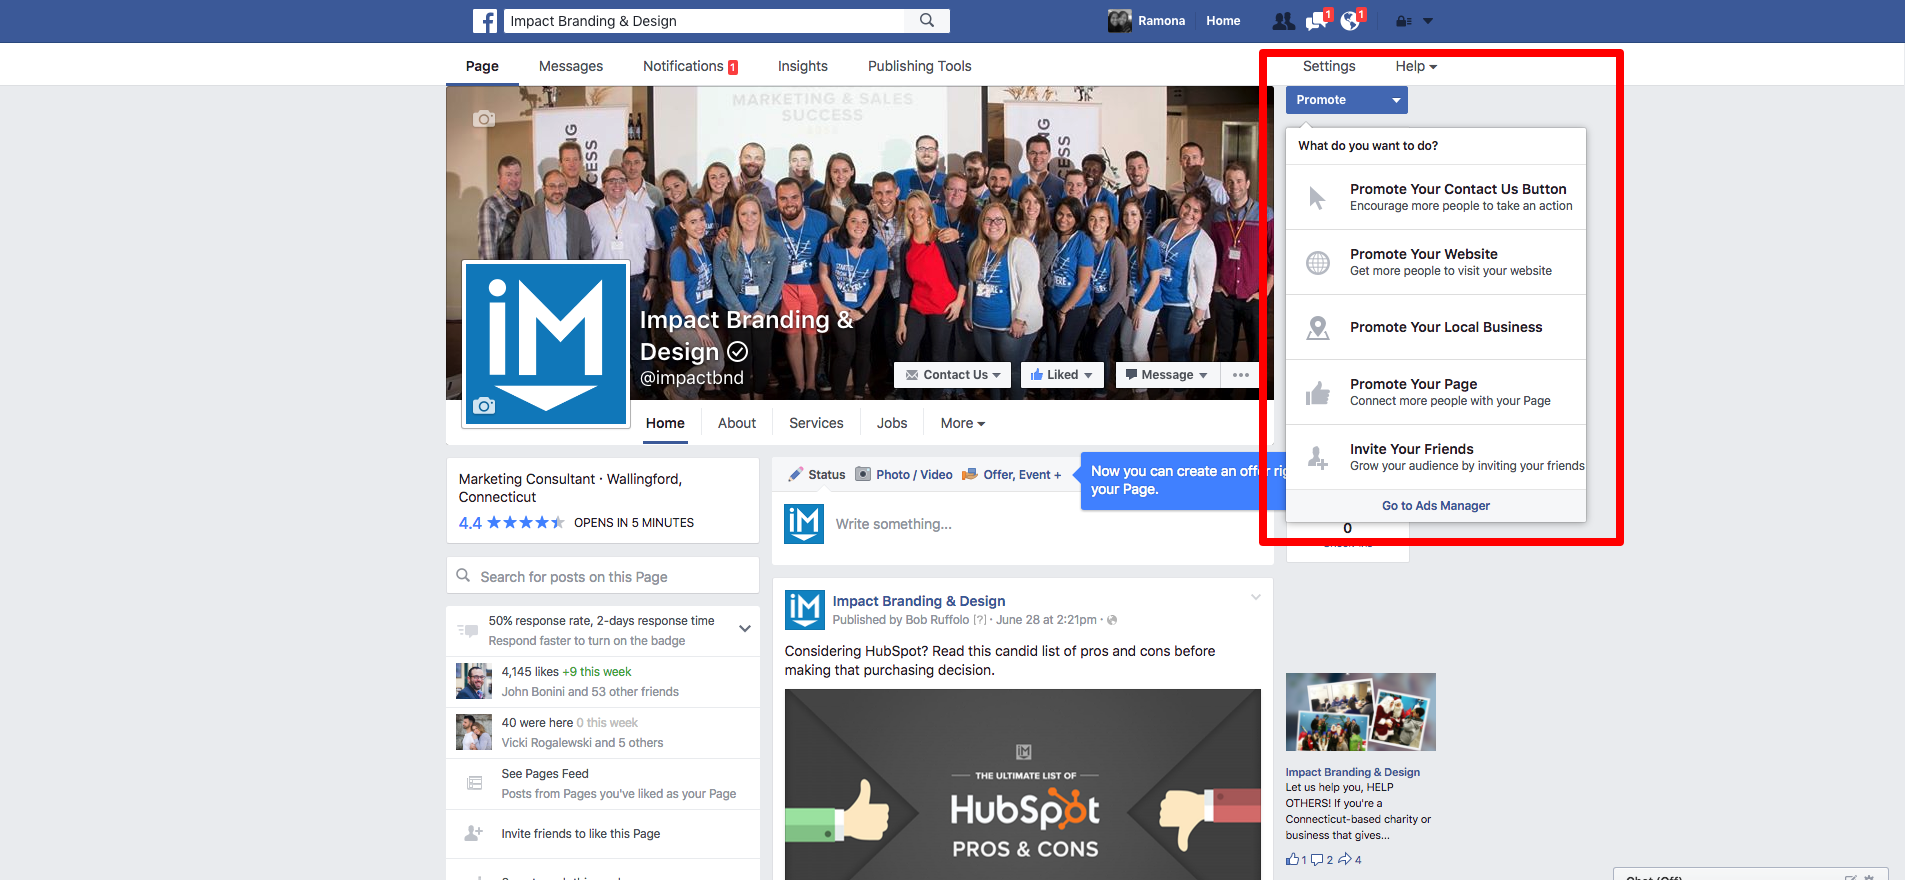Image resolution: width=1905 pixels, height=880 pixels.
Task: Open friend requests icon
Action: coord(1283,21)
